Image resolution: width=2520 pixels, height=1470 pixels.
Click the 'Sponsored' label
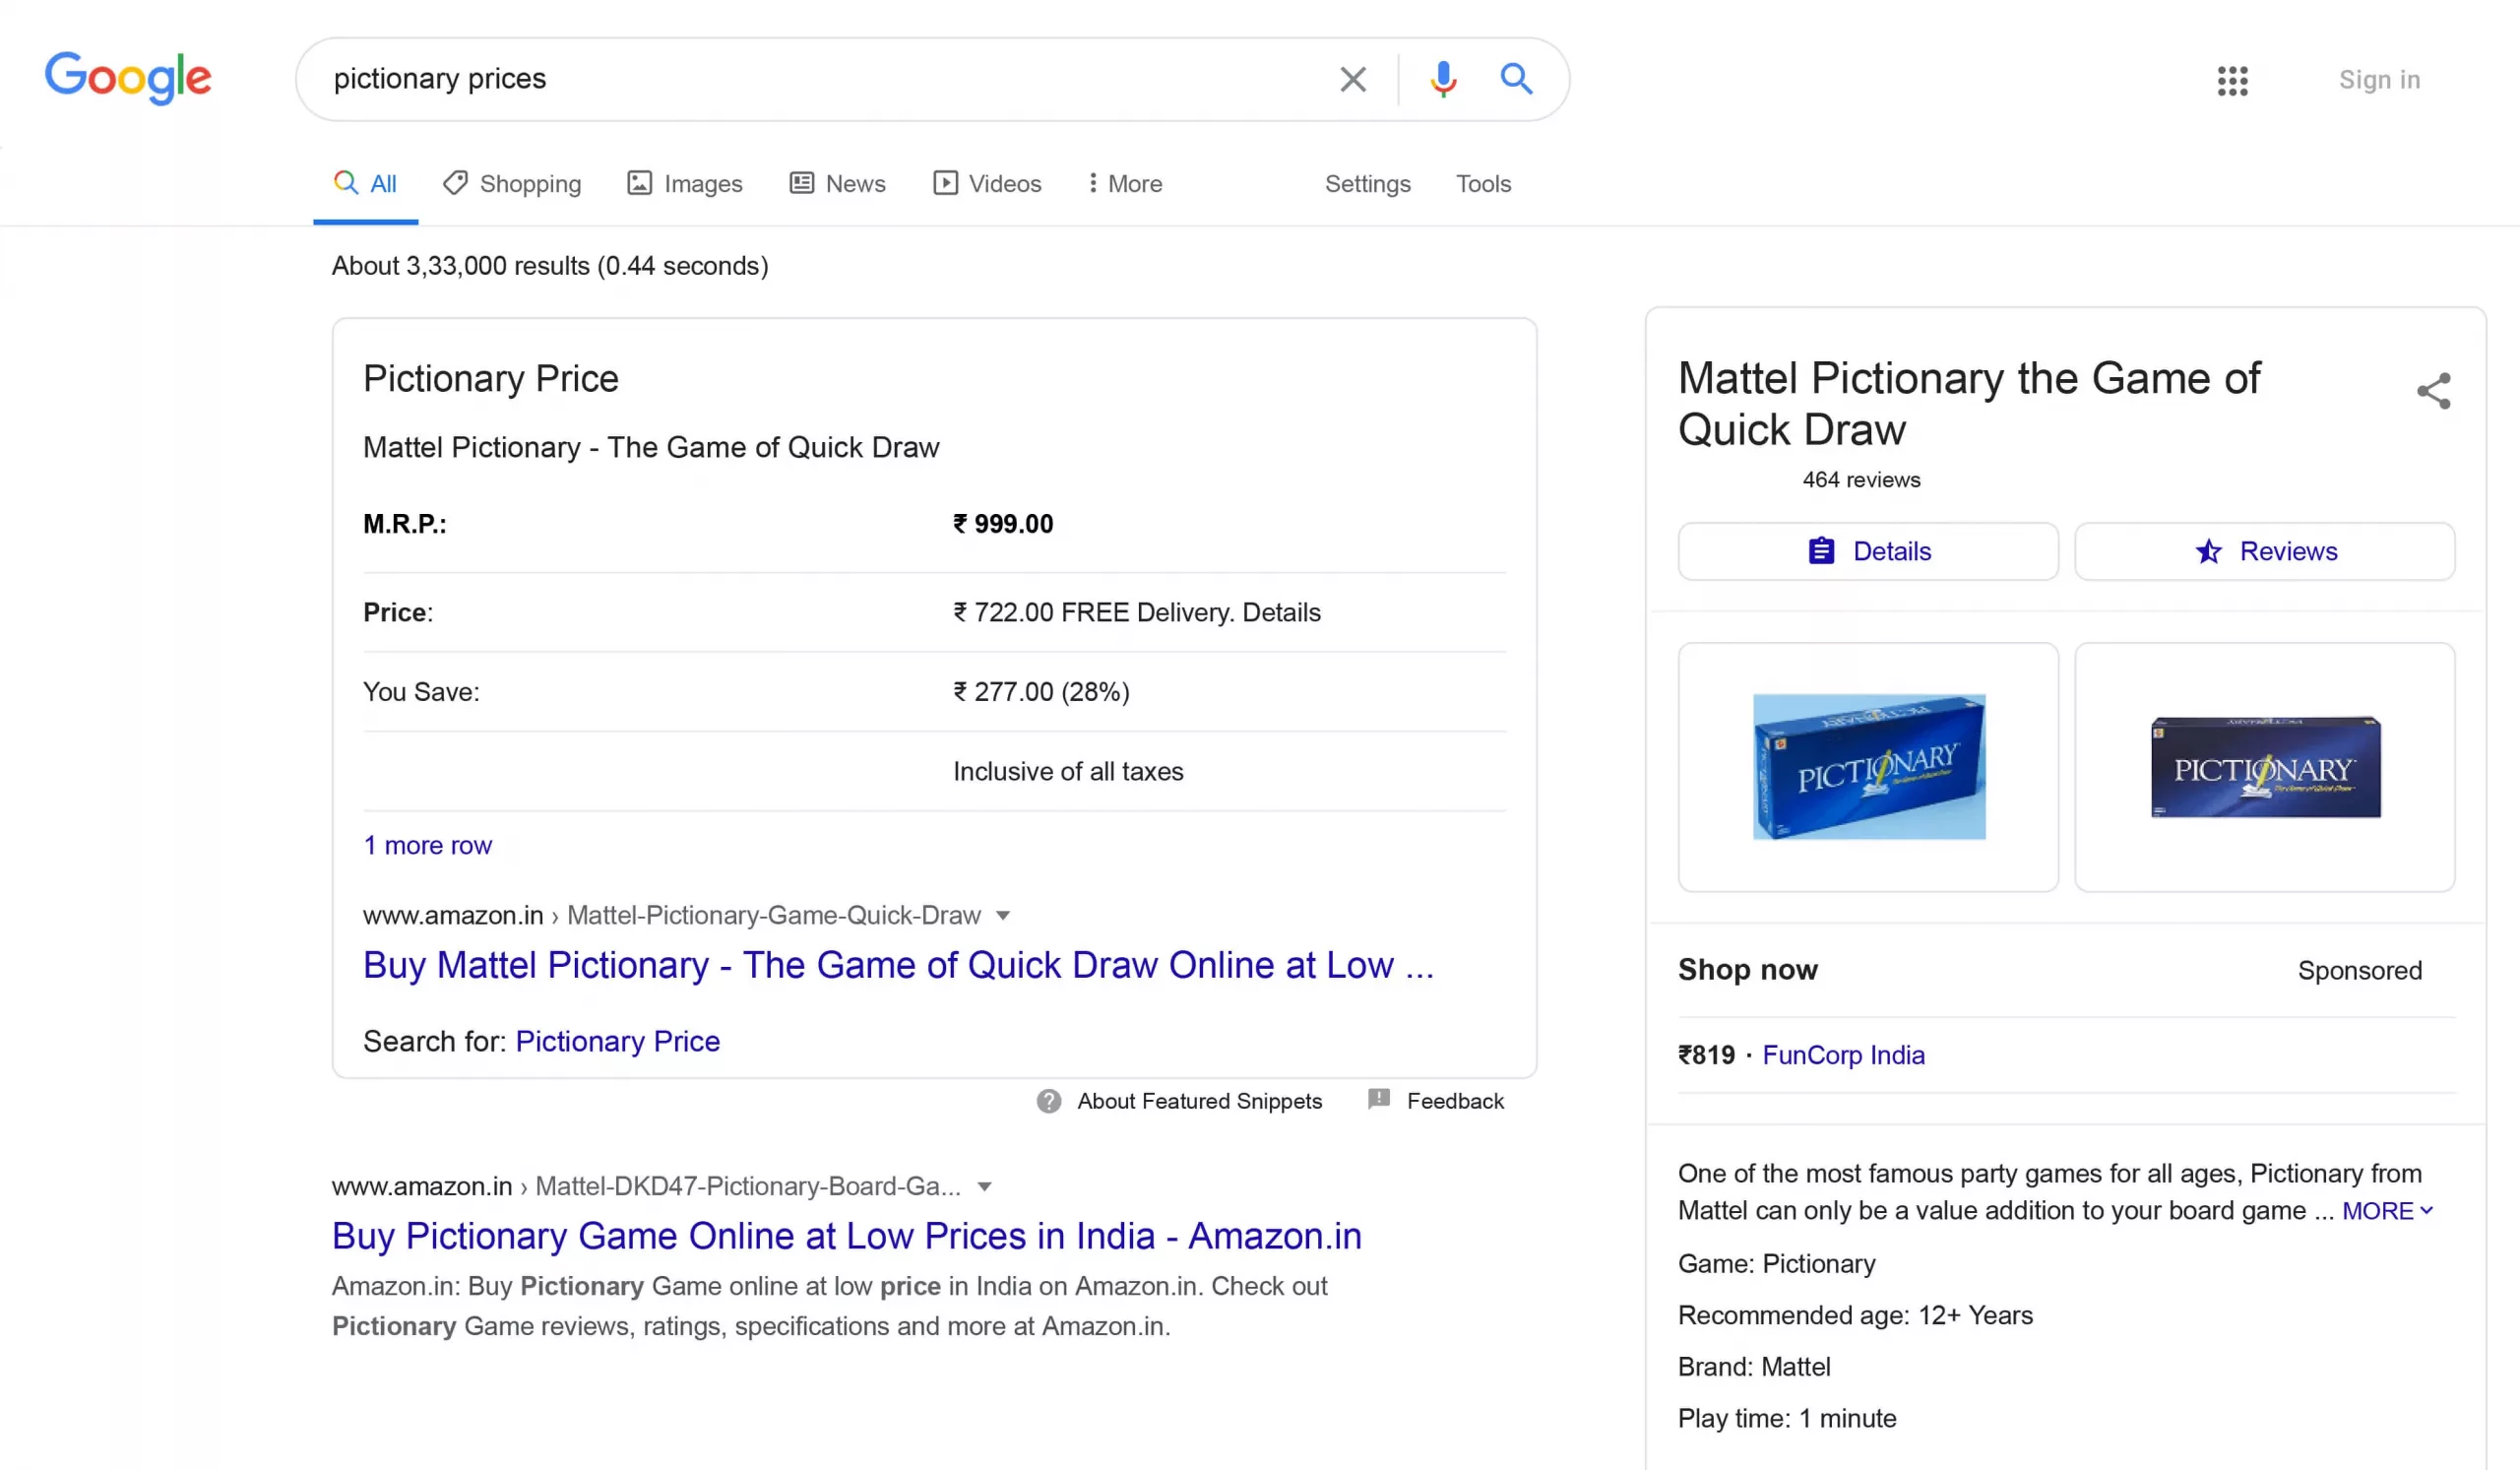[x=2359, y=971]
